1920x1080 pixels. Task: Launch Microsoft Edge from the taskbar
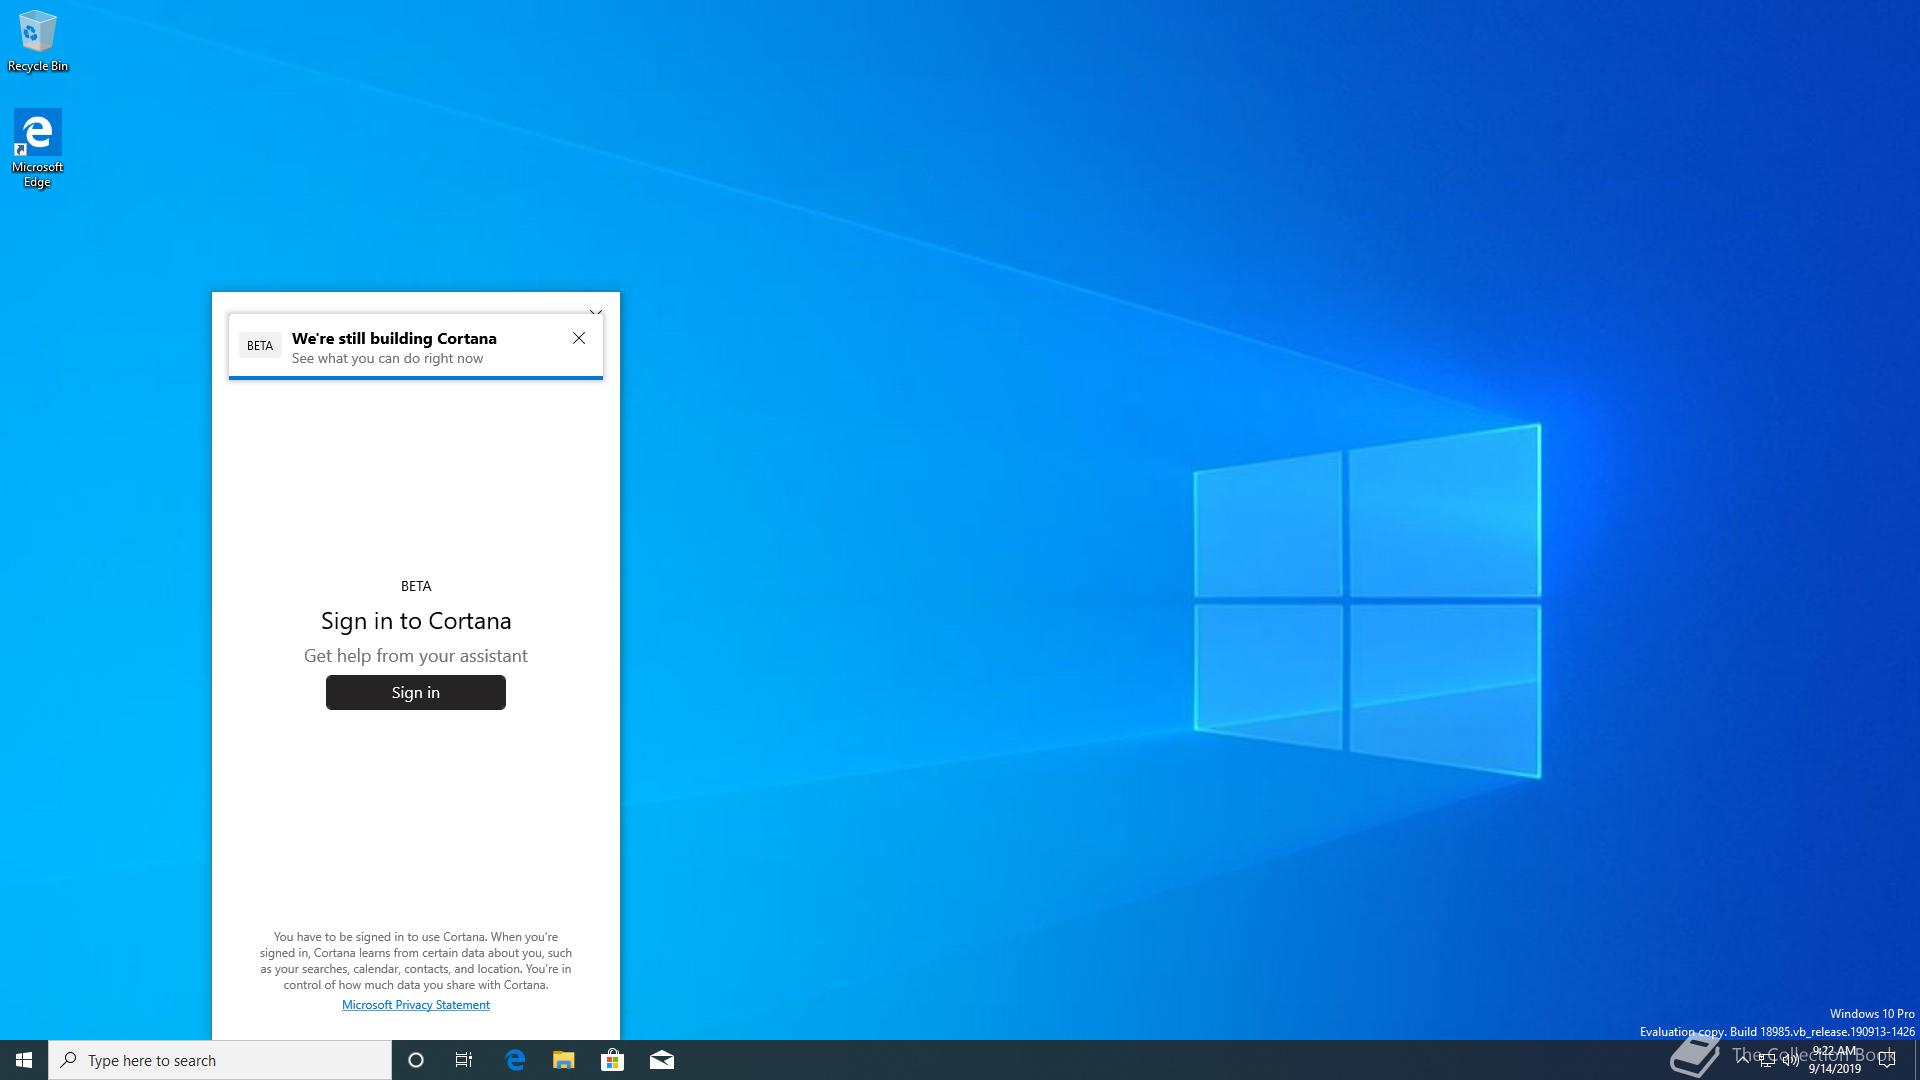click(515, 1060)
